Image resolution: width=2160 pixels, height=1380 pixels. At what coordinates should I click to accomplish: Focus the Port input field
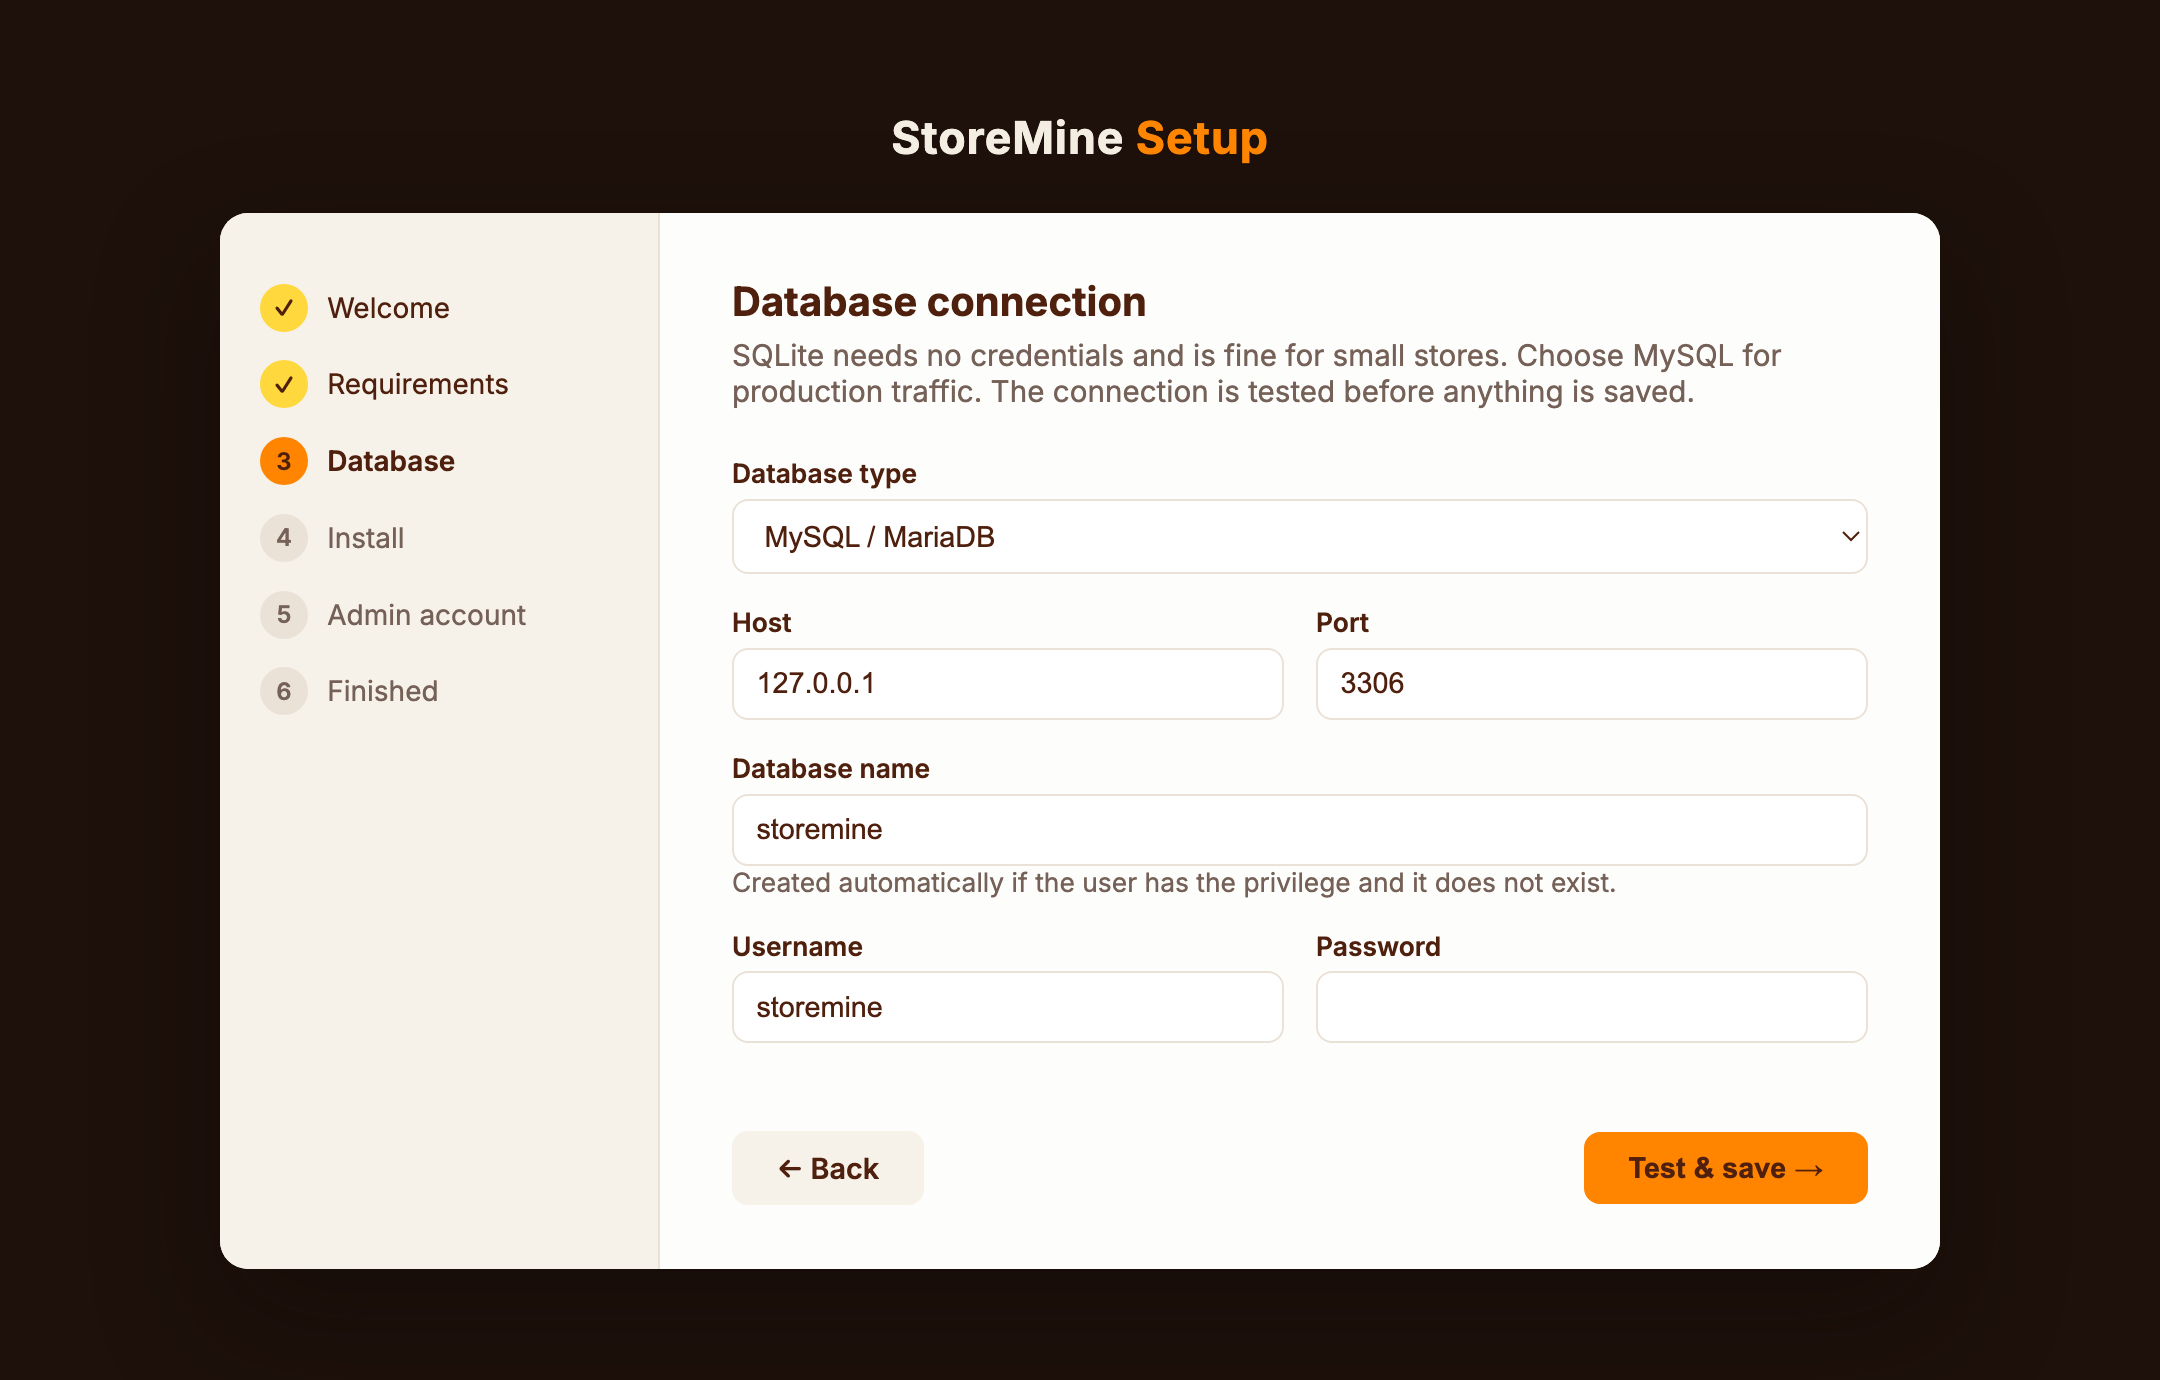1591,684
